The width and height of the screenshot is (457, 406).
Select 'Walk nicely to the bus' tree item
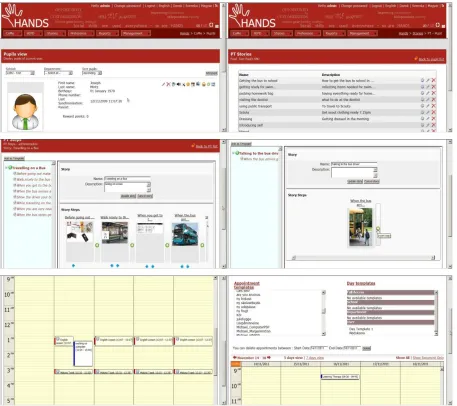pyautogui.click(x=33, y=179)
